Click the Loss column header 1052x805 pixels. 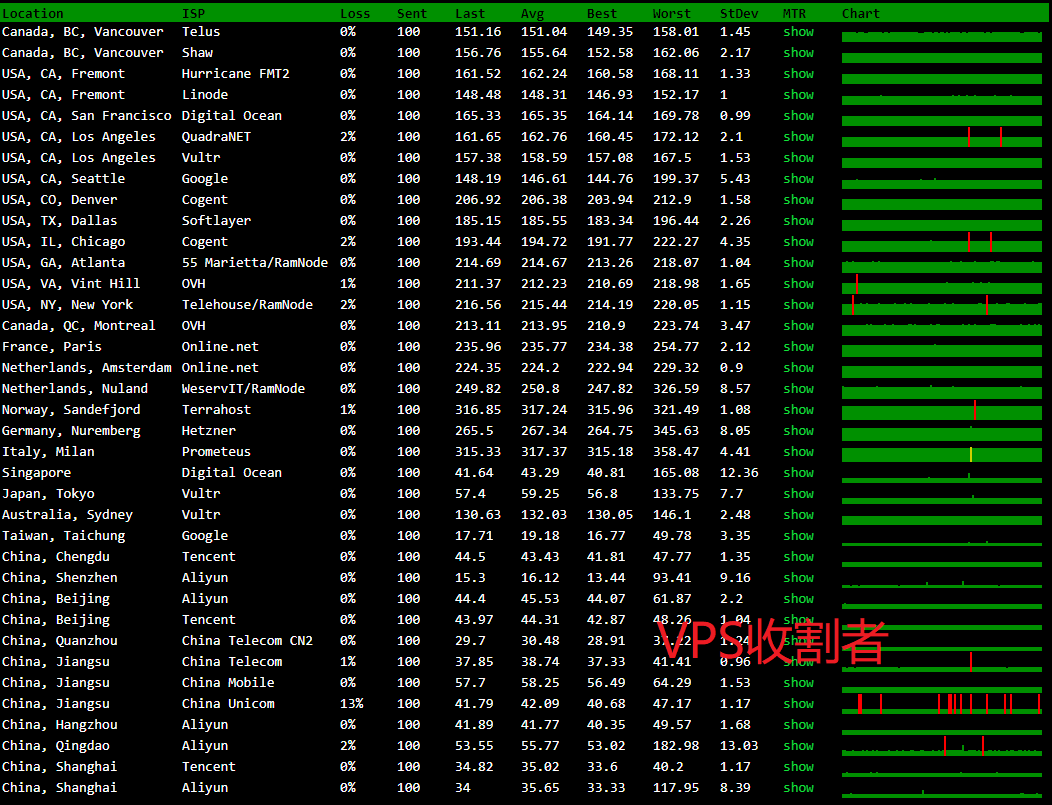[354, 14]
